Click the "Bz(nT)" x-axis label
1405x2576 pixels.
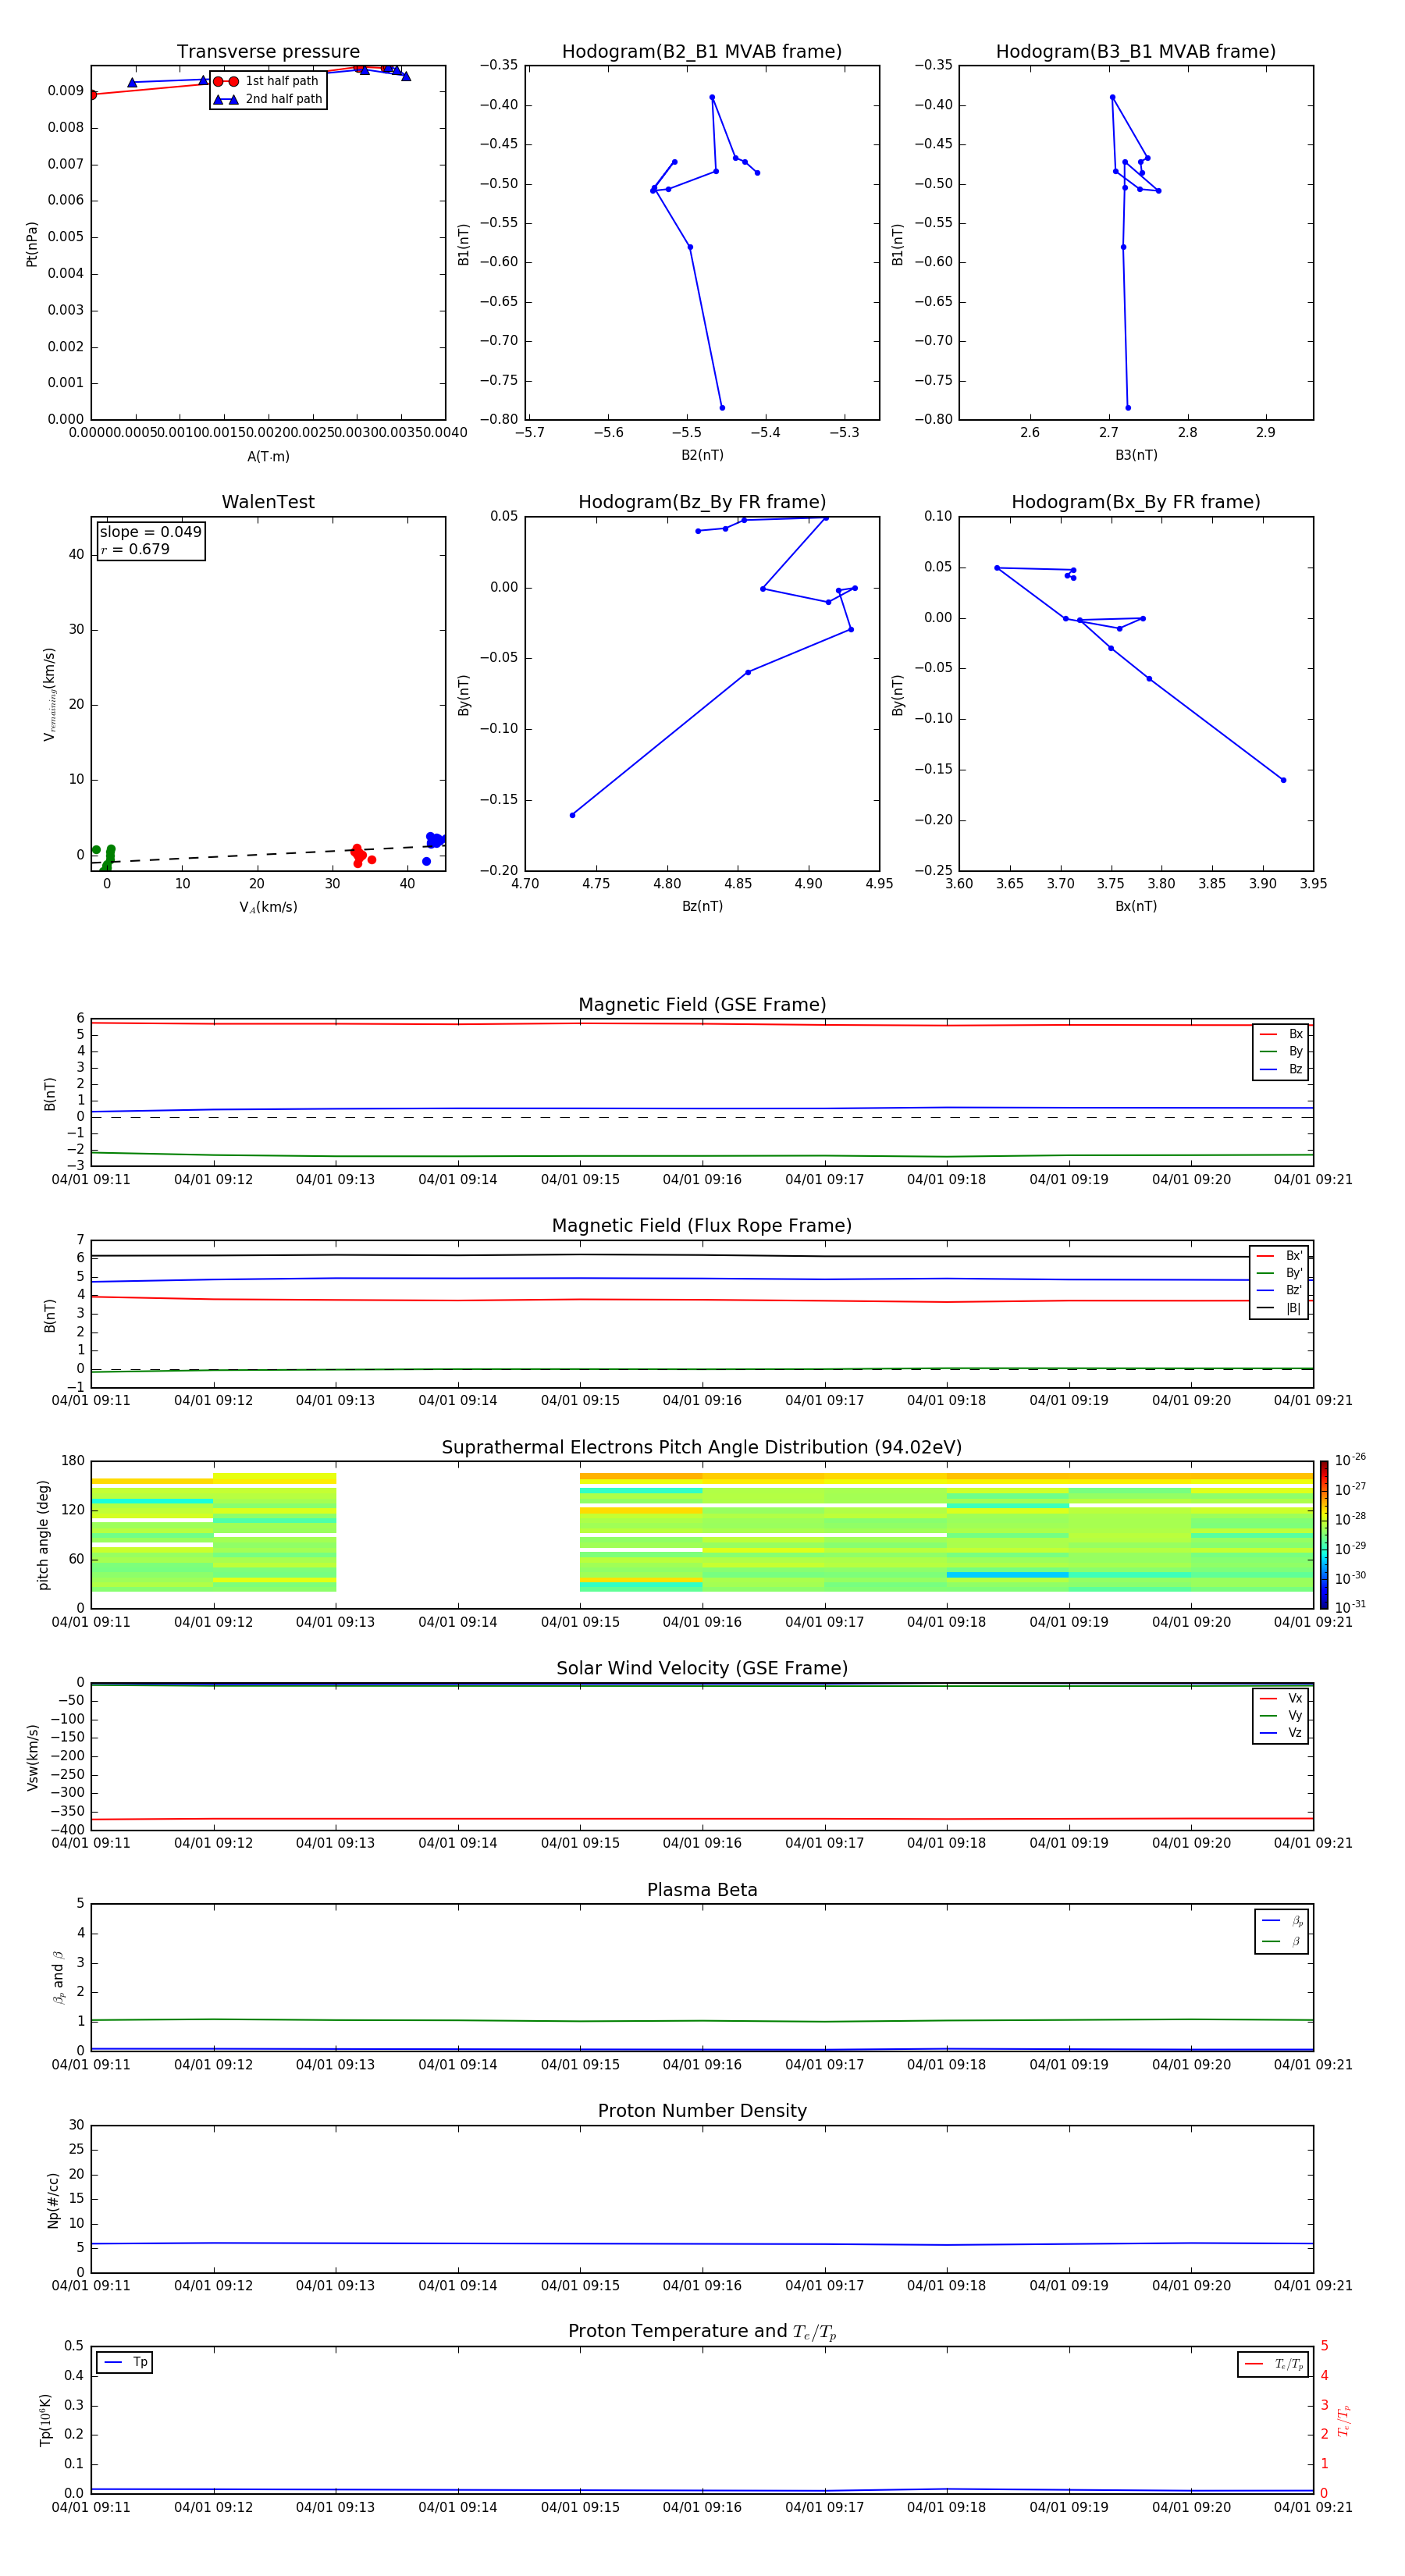(x=702, y=906)
